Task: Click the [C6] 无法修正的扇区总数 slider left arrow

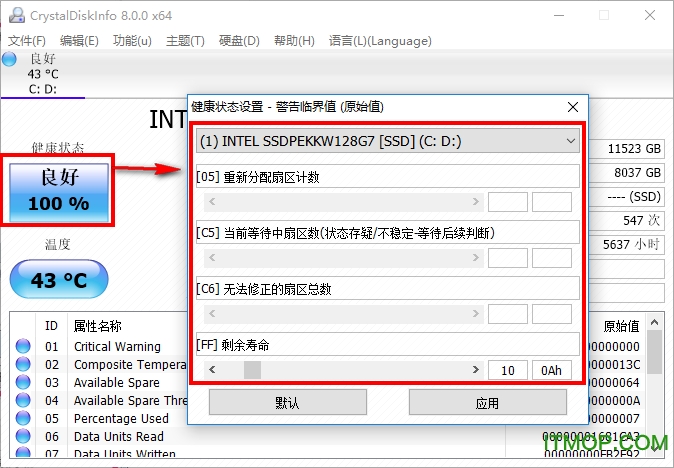Action: click(x=212, y=314)
